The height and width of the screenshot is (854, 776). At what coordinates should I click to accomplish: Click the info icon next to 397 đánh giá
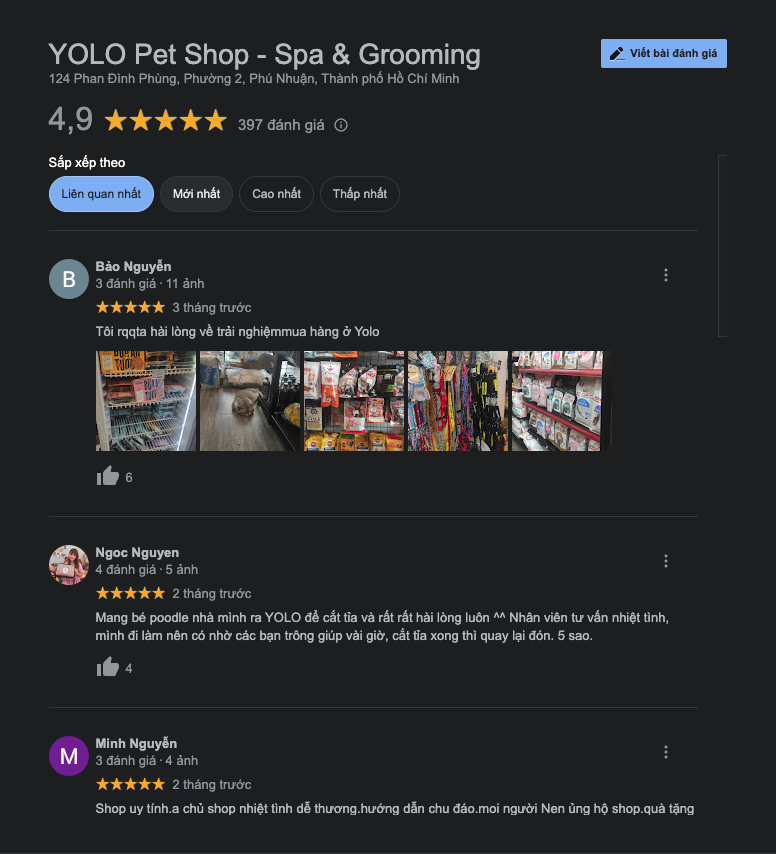341,125
